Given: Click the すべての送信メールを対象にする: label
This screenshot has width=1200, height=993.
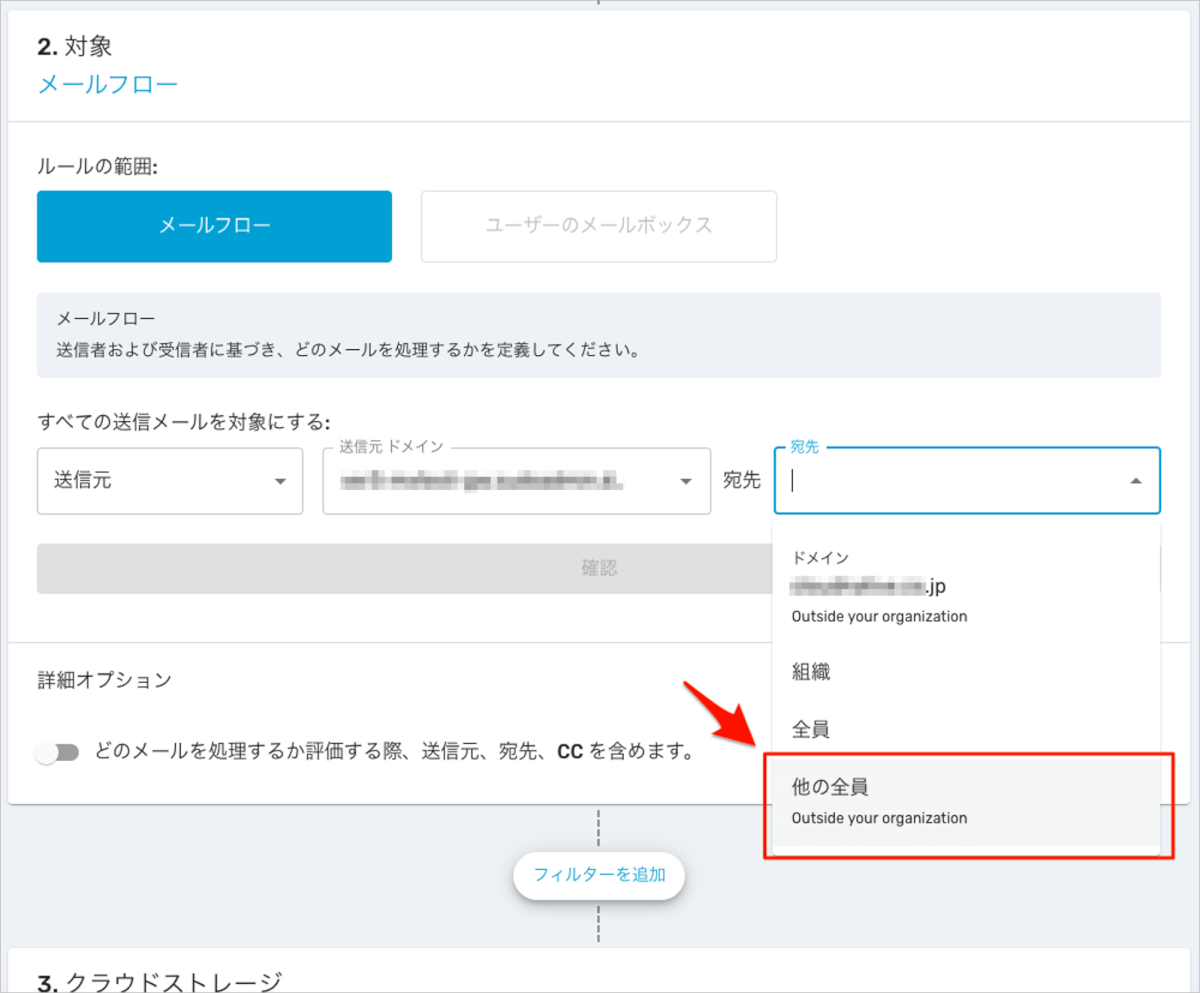Looking at the screenshot, I should [x=184, y=422].
